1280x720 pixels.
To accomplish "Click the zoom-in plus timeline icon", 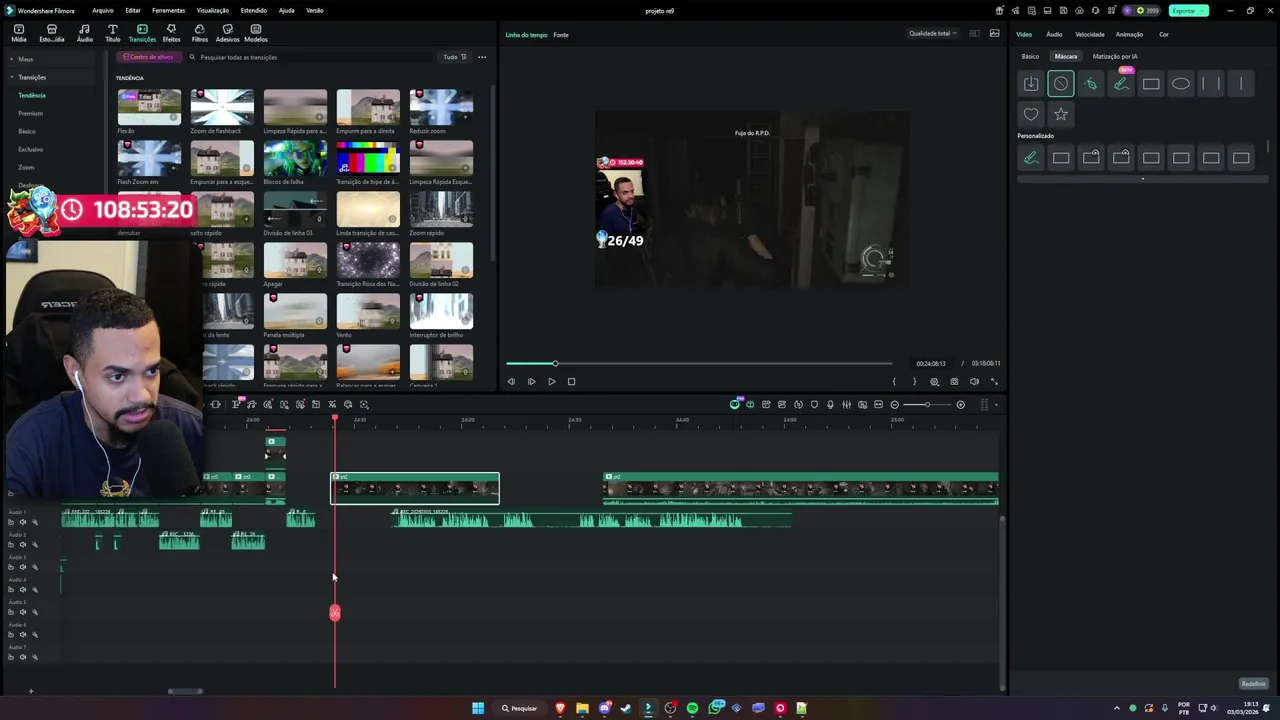I will 961,405.
